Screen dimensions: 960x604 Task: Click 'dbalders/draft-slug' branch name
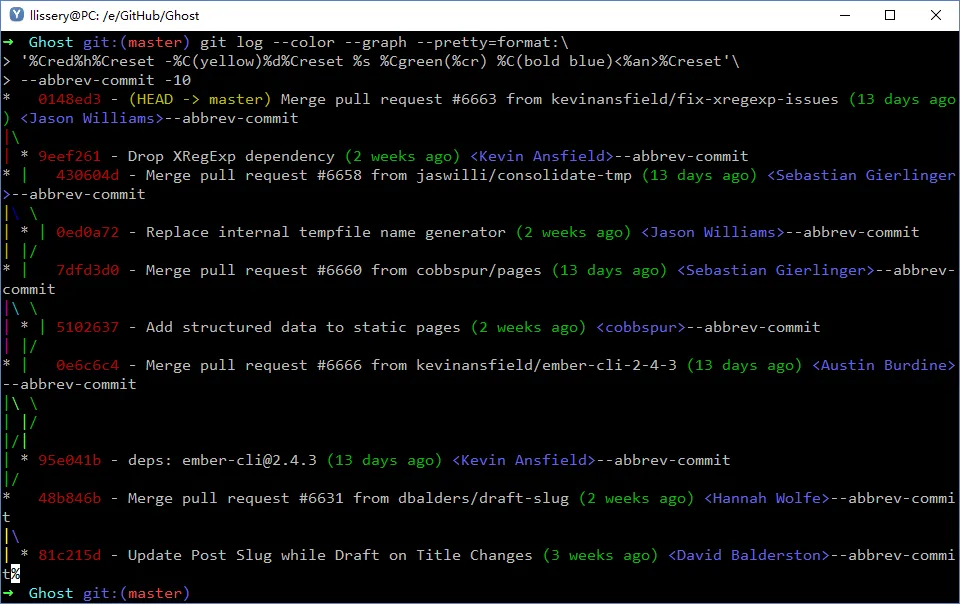[x=484, y=498]
